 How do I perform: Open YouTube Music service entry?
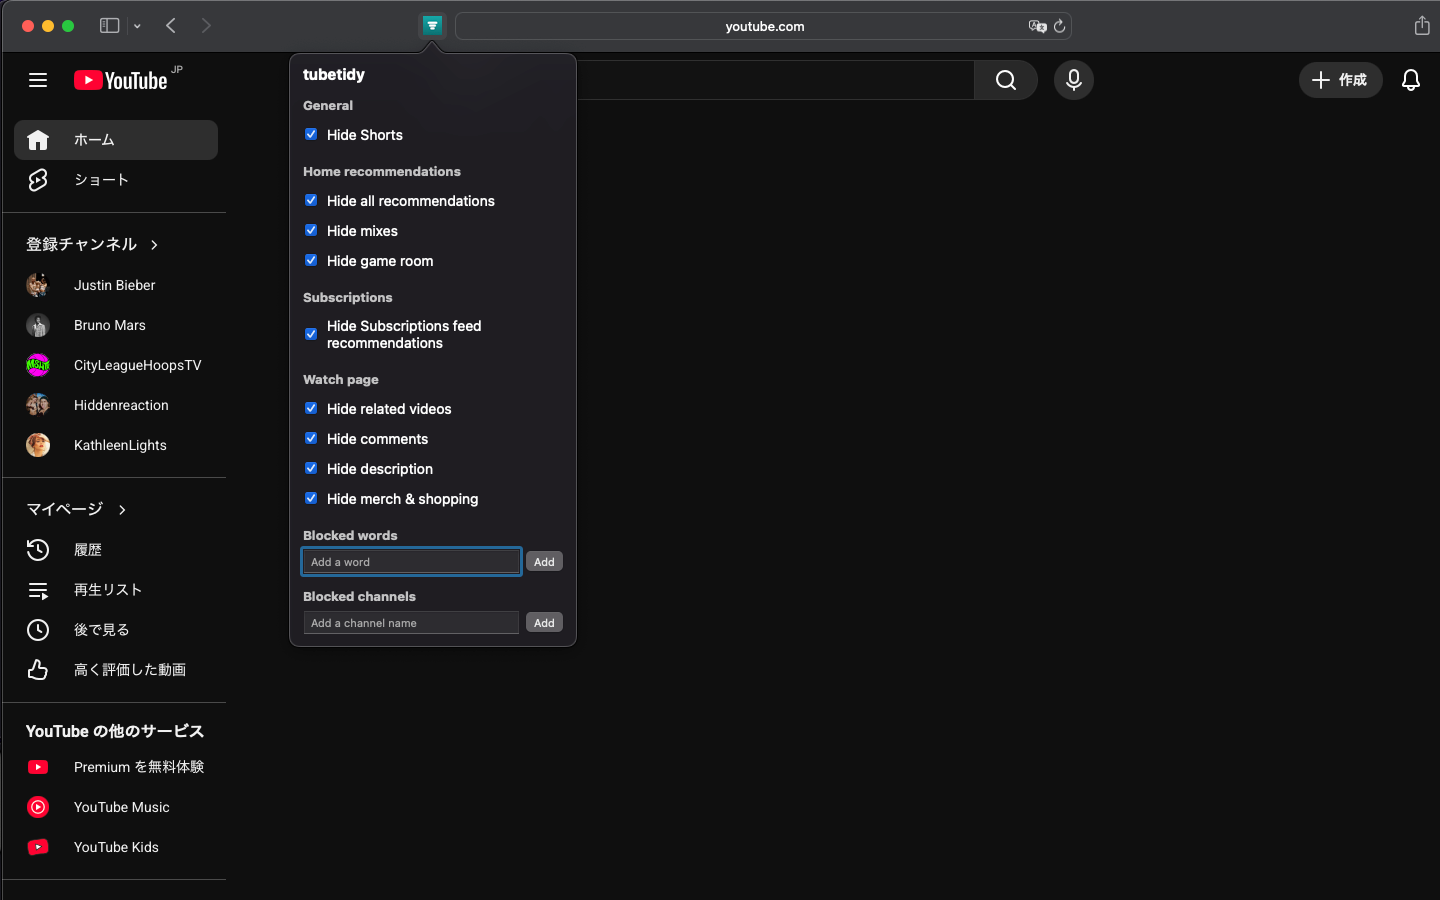tap(116, 807)
